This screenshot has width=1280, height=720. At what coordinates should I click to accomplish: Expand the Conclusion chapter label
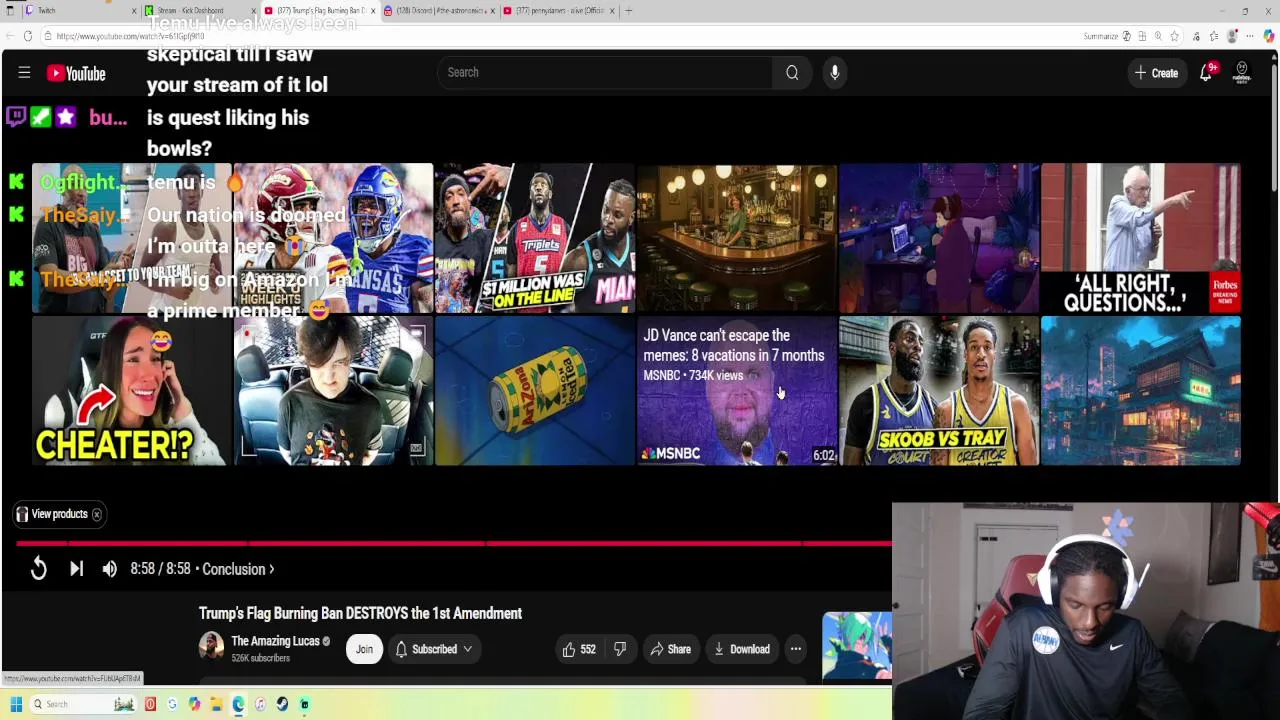[238, 569]
